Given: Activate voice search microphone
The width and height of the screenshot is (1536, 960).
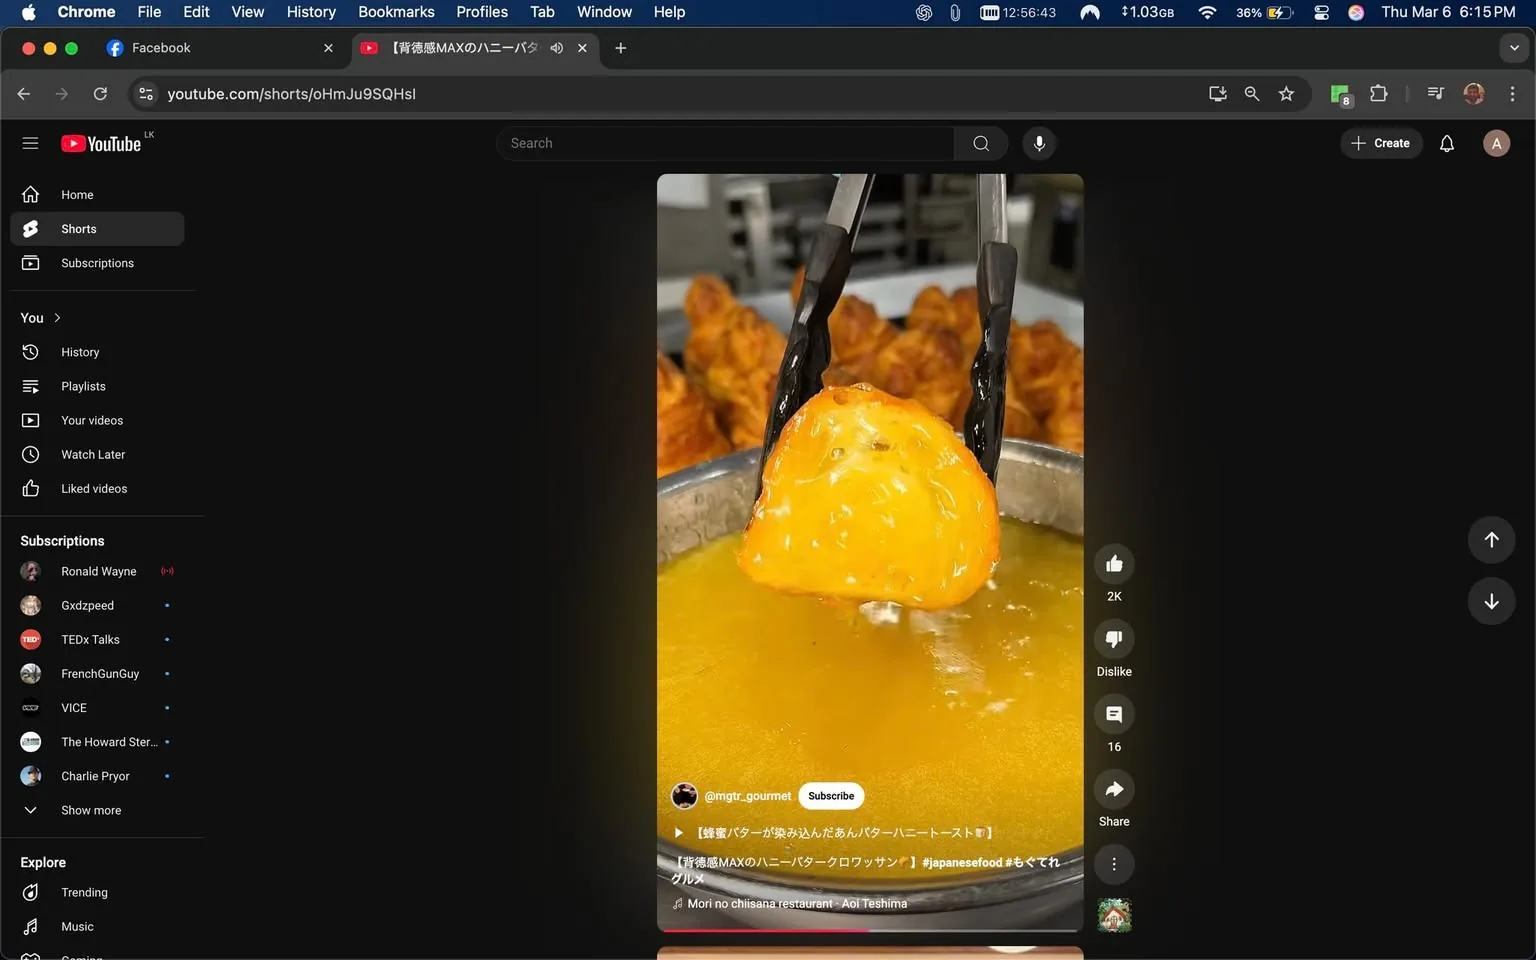Looking at the screenshot, I should 1039,143.
